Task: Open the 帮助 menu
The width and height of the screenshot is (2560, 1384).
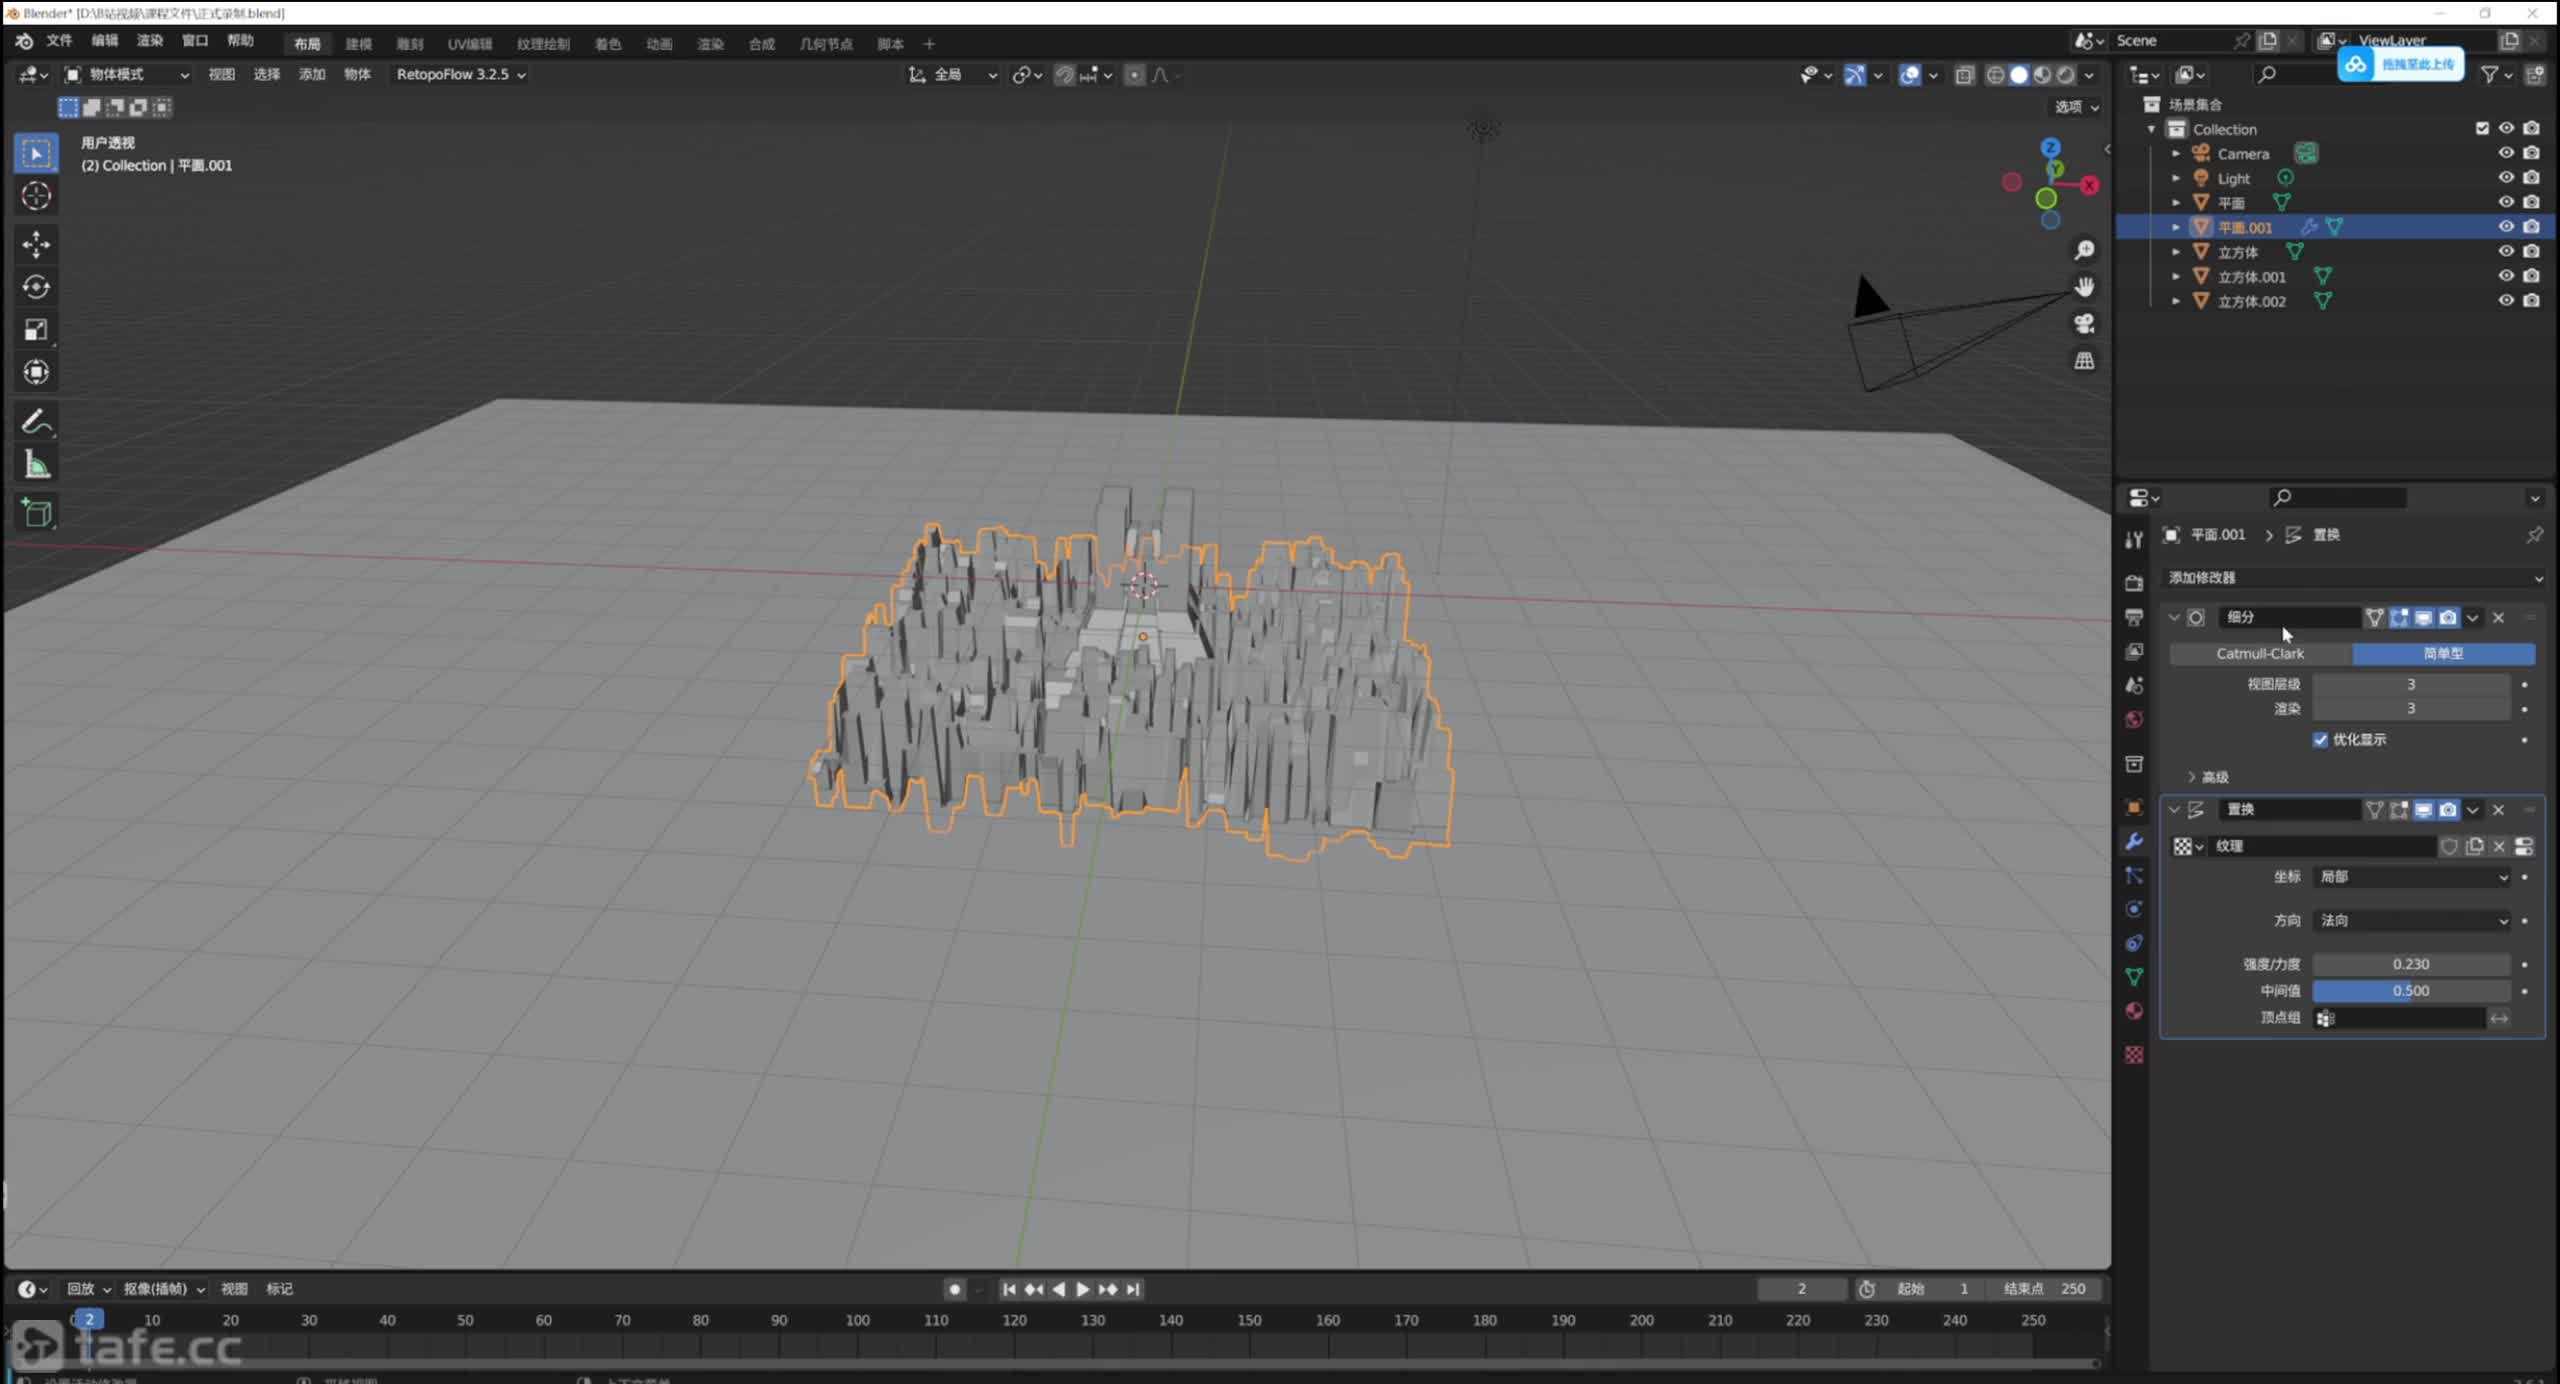Action: tap(240, 41)
